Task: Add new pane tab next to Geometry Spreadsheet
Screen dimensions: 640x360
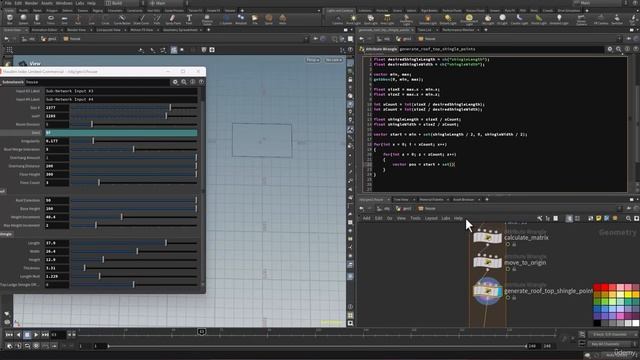Action: pyautogui.click(x=209, y=30)
